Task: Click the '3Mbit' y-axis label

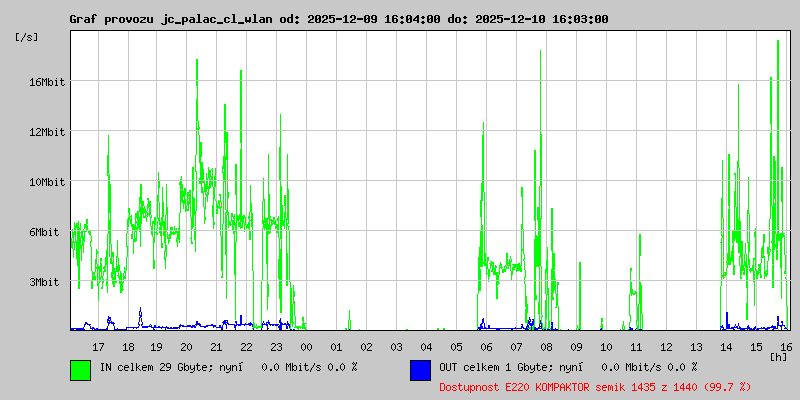Action: coord(43,282)
